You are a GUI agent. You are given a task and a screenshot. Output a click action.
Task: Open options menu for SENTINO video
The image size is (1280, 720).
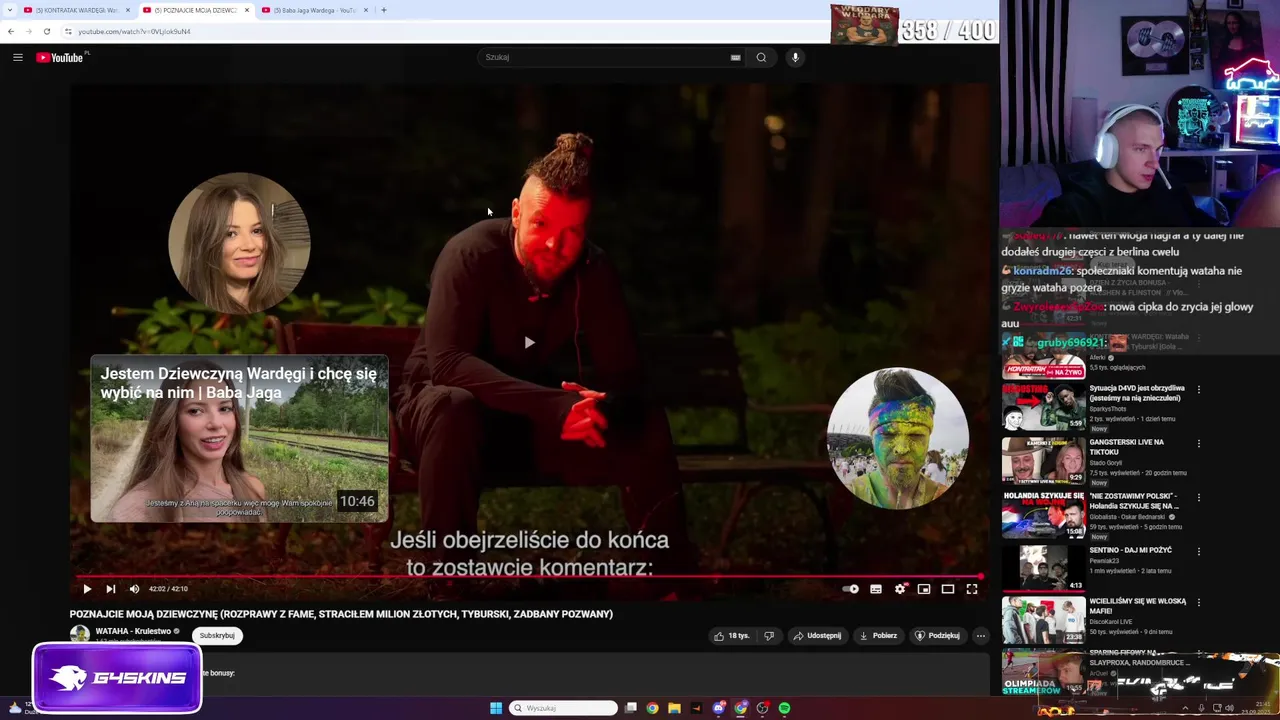(1198, 552)
